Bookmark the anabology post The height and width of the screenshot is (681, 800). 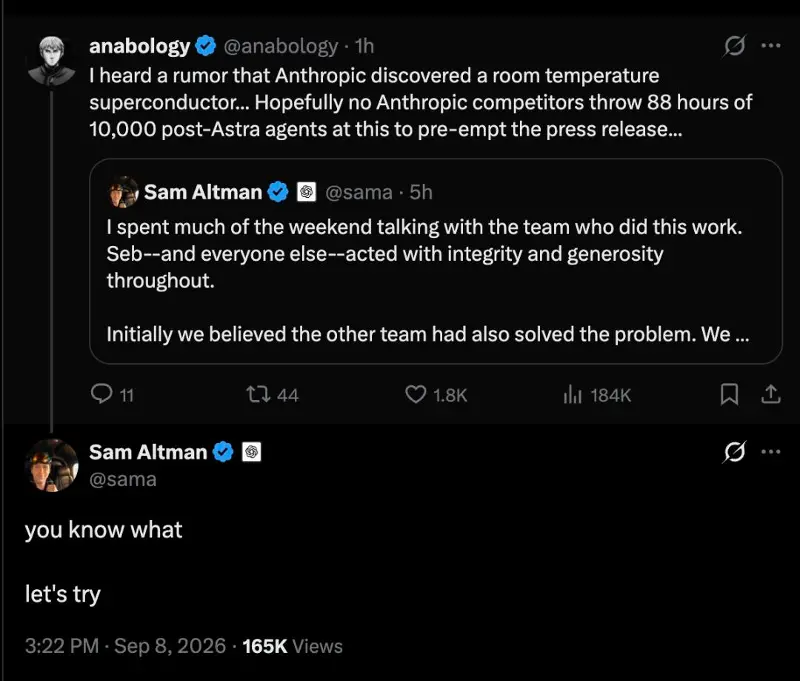pos(729,394)
